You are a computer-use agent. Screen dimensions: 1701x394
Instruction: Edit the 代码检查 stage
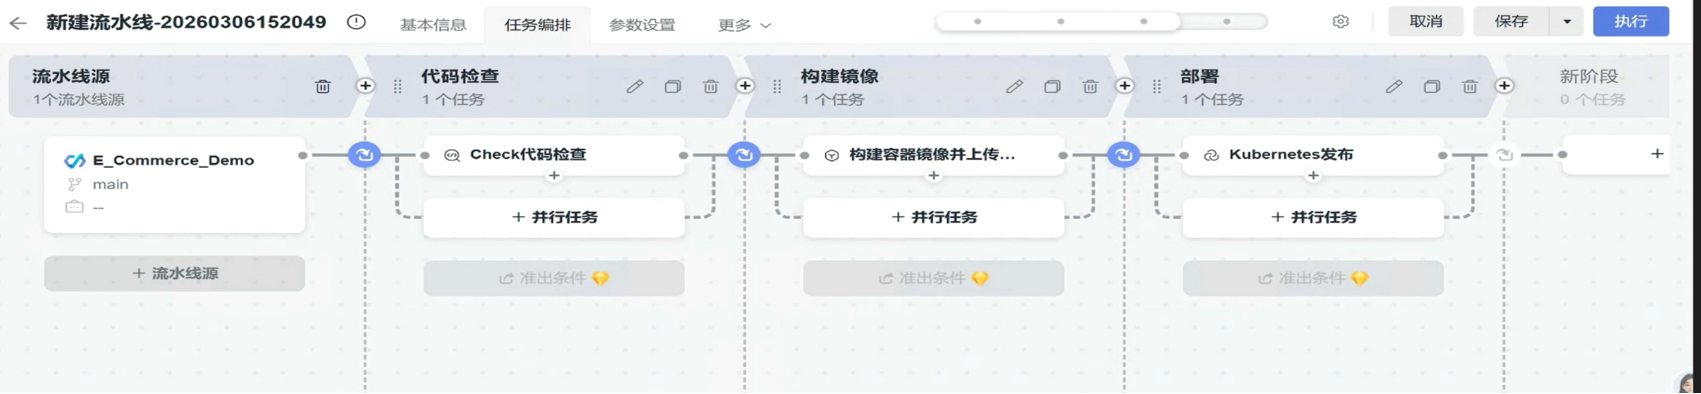tap(634, 87)
